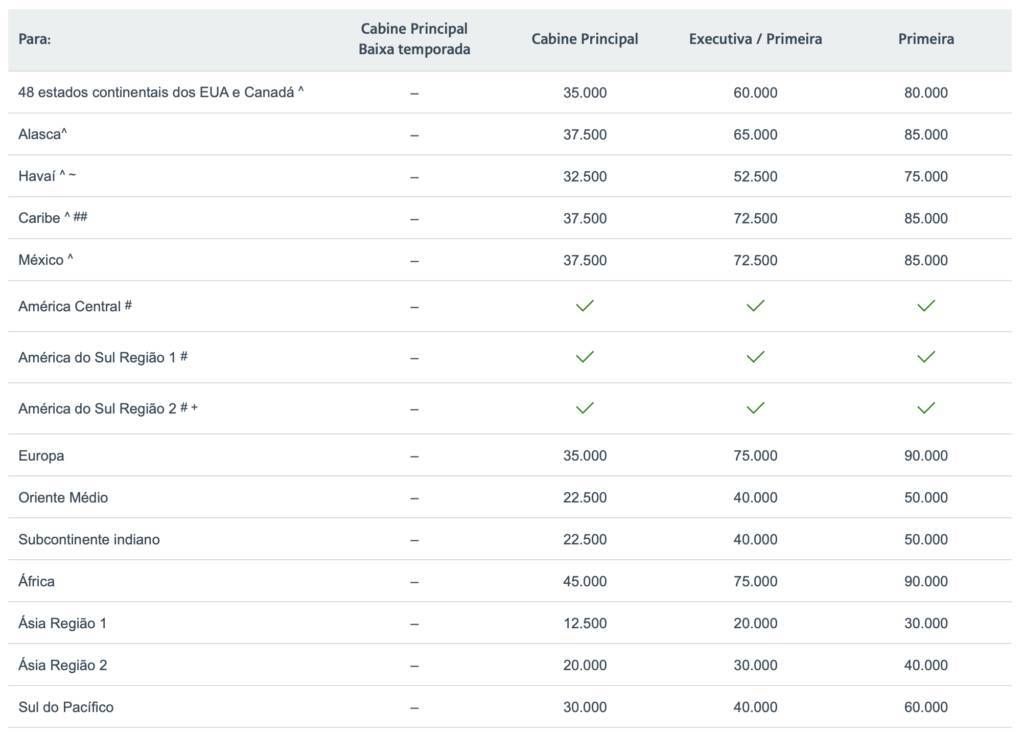Click the 85.000 value in the México row
1024x732 pixels.
pyautogui.click(x=925, y=260)
